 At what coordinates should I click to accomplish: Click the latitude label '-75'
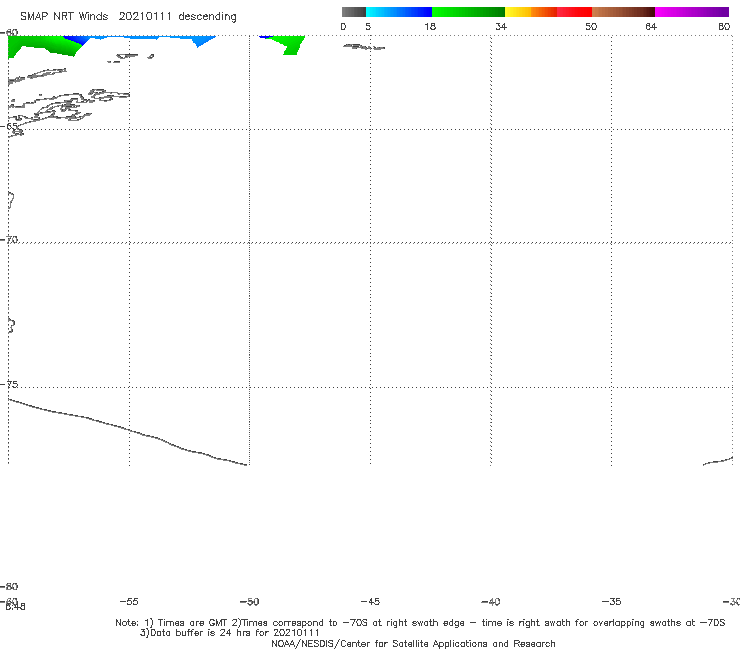pos(9,384)
